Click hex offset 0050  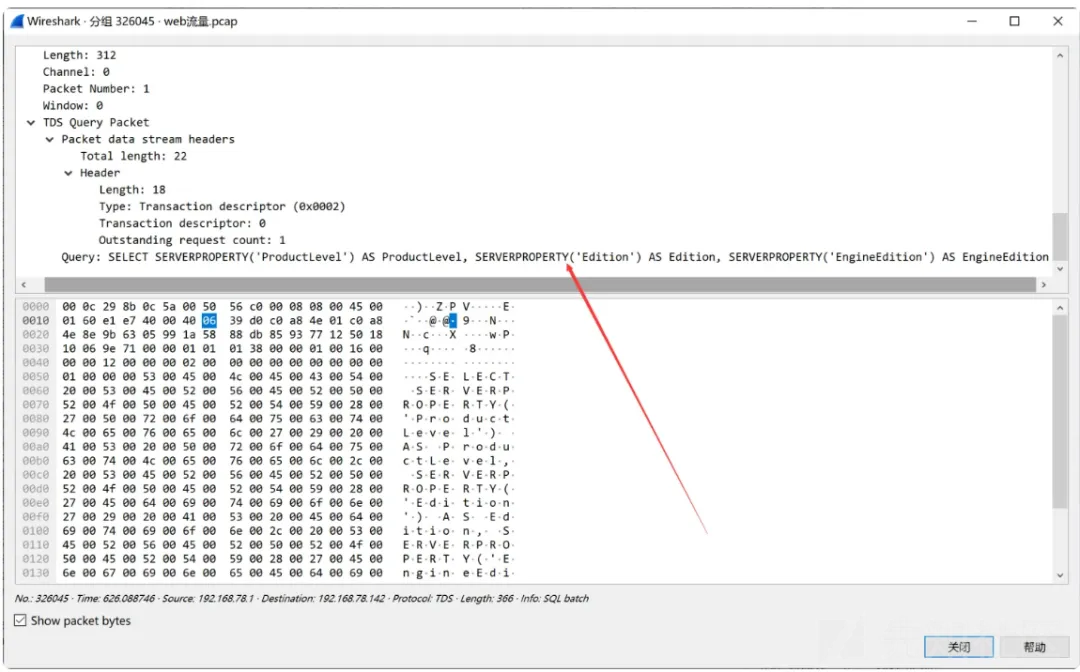pos(36,377)
